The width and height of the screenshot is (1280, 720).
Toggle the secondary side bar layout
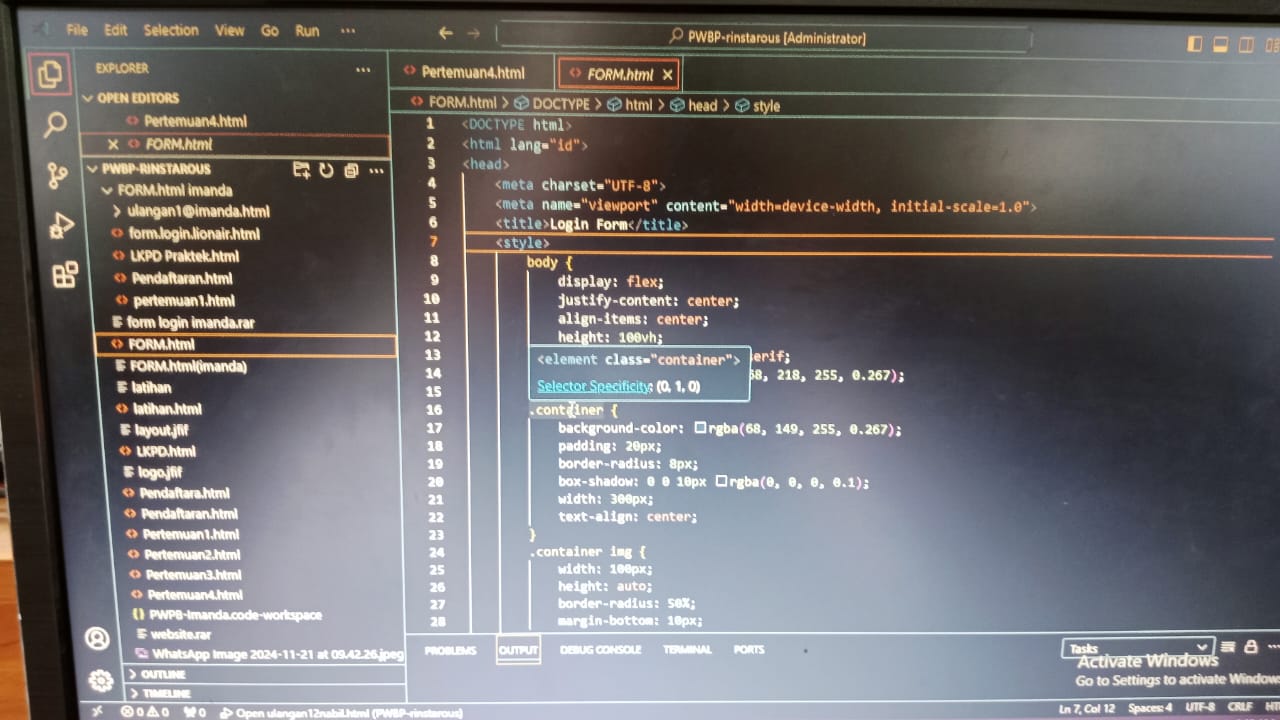[x=1246, y=44]
